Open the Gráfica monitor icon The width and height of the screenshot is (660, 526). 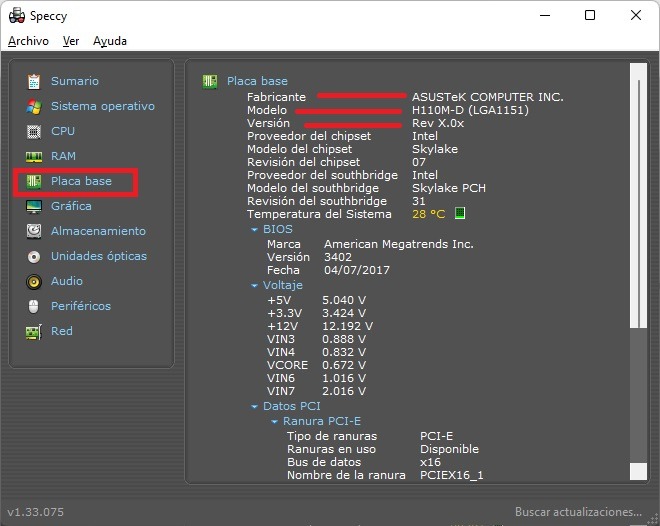pyautogui.click(x=34, y=207)
